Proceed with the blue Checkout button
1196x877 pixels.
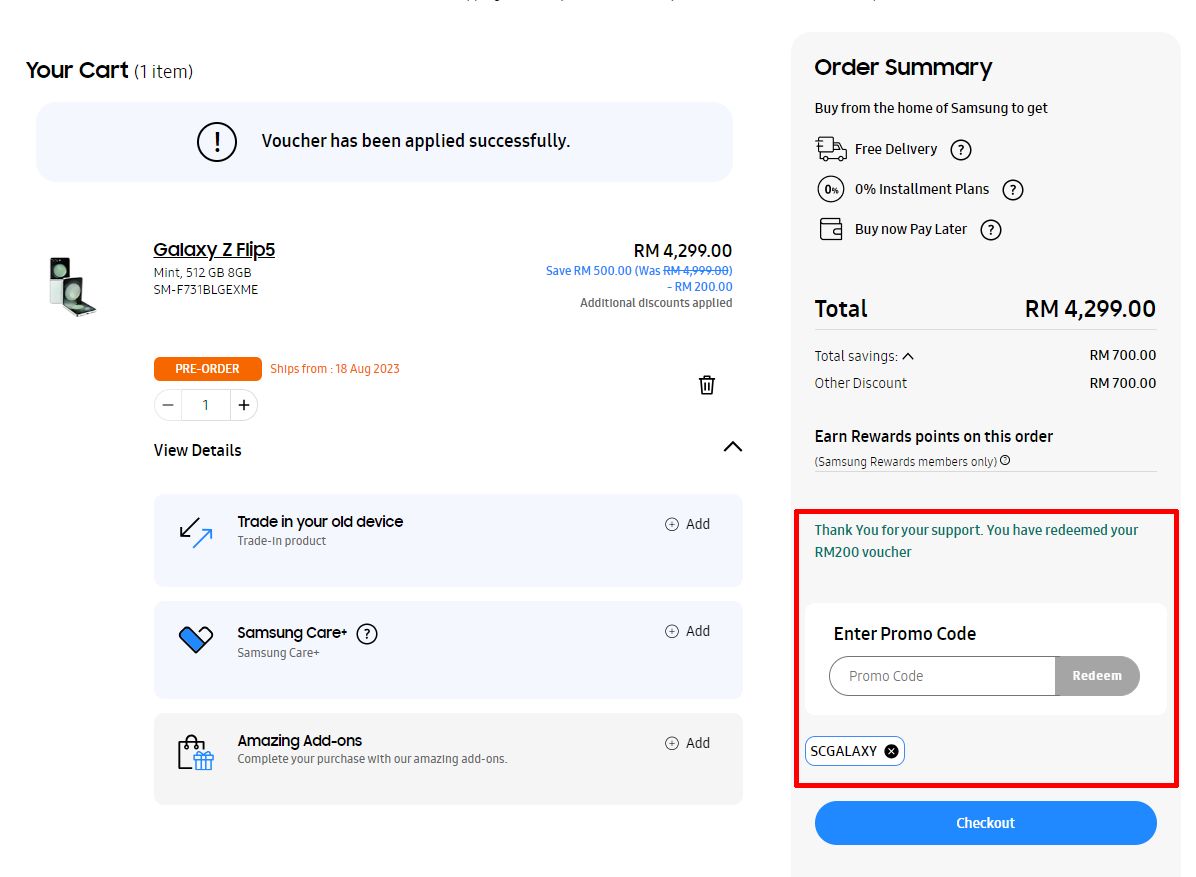pos(985,823)
